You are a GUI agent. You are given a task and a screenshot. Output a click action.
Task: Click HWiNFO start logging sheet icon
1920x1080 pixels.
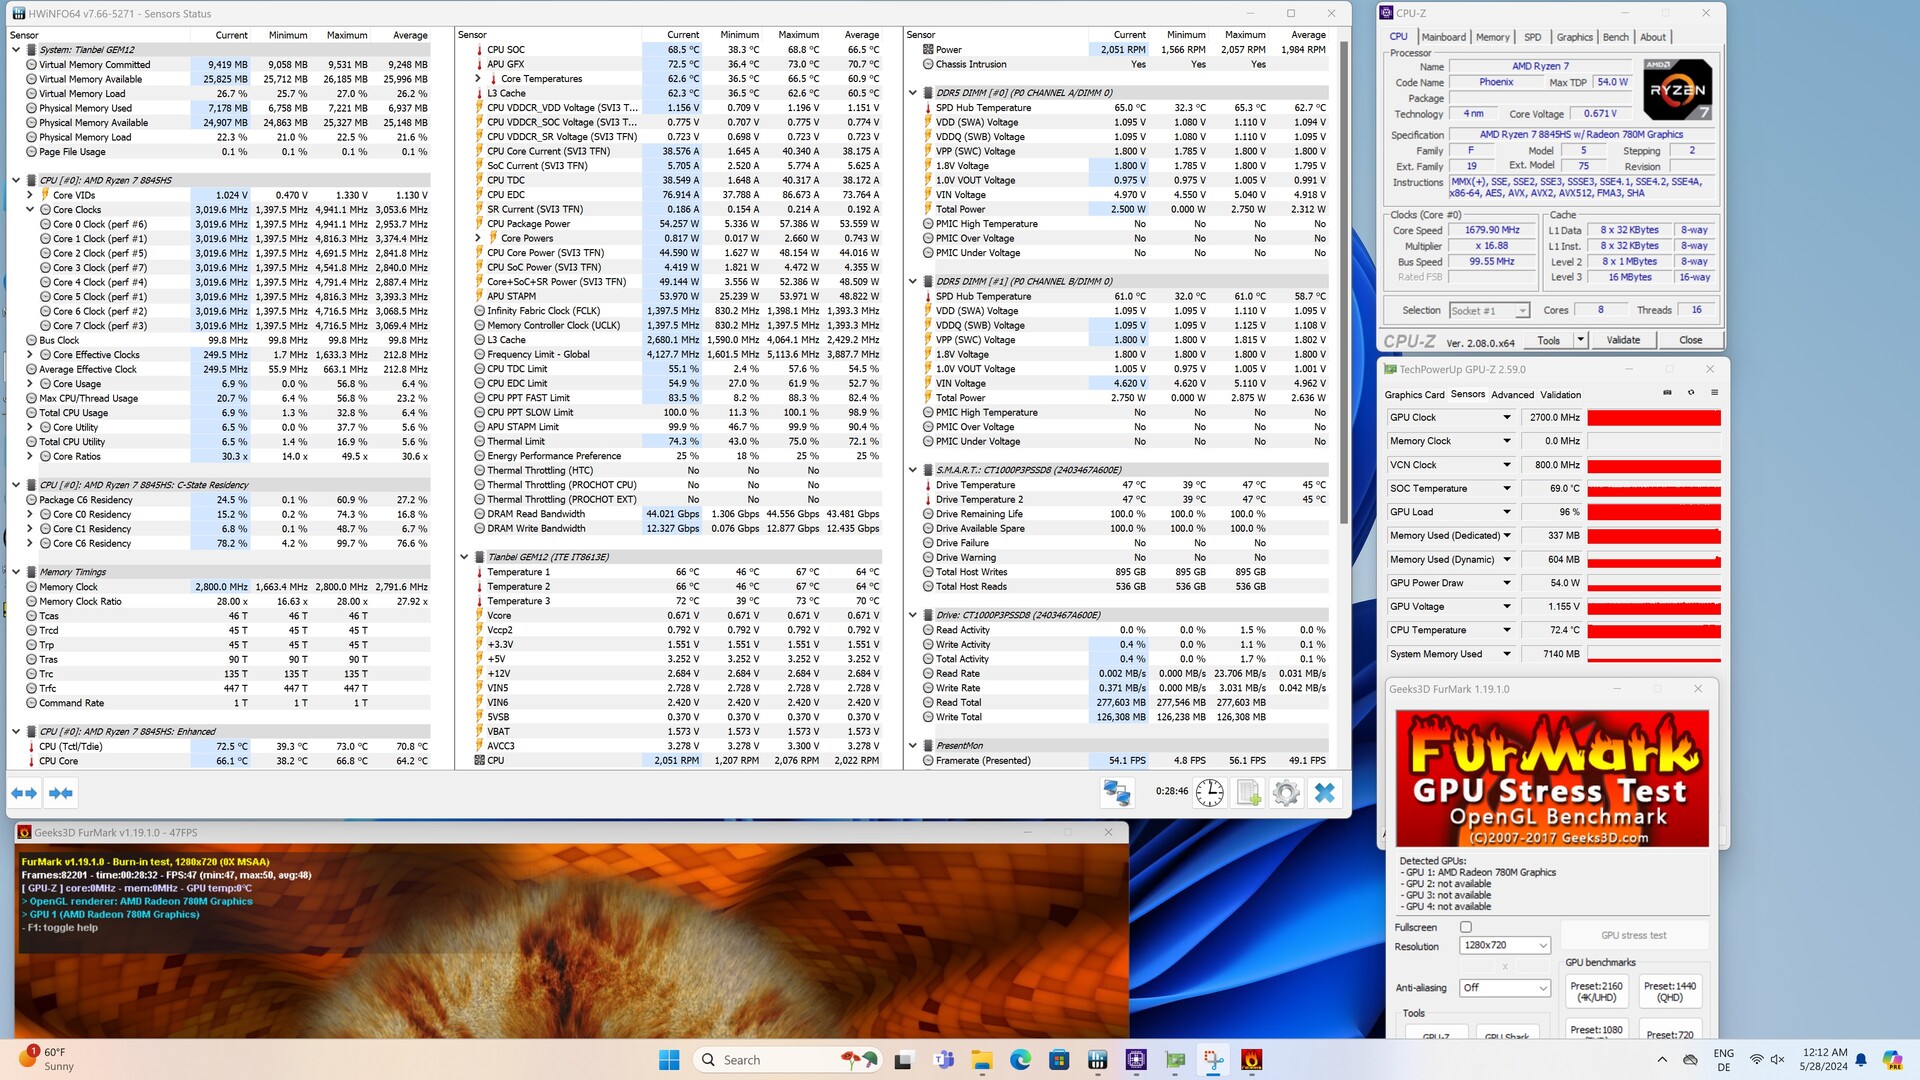point(1248,793)
